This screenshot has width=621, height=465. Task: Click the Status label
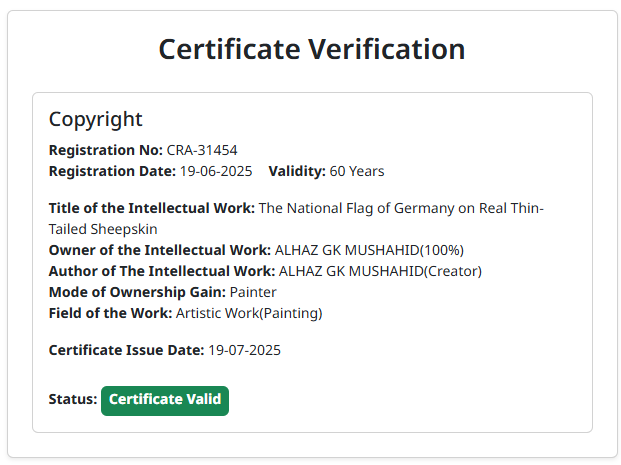73,399
